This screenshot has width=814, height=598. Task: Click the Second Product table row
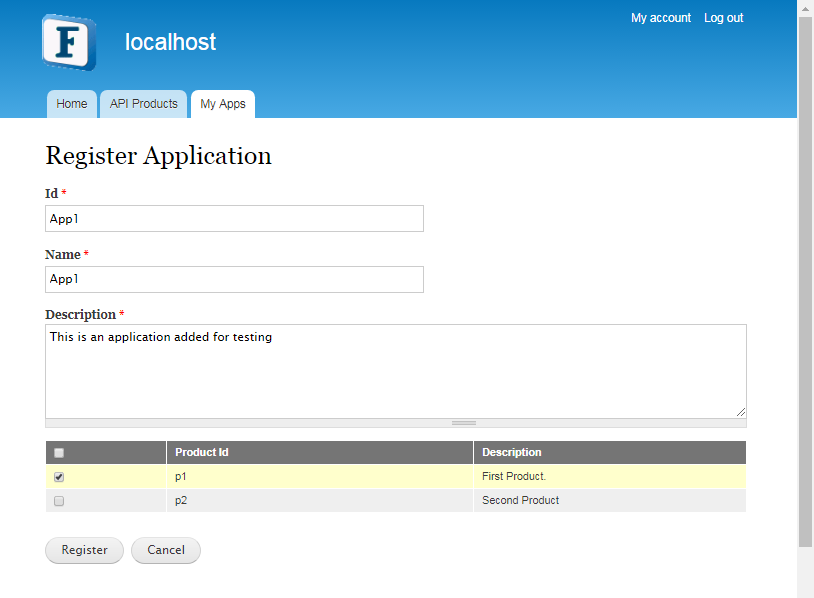tap(396, 500)
